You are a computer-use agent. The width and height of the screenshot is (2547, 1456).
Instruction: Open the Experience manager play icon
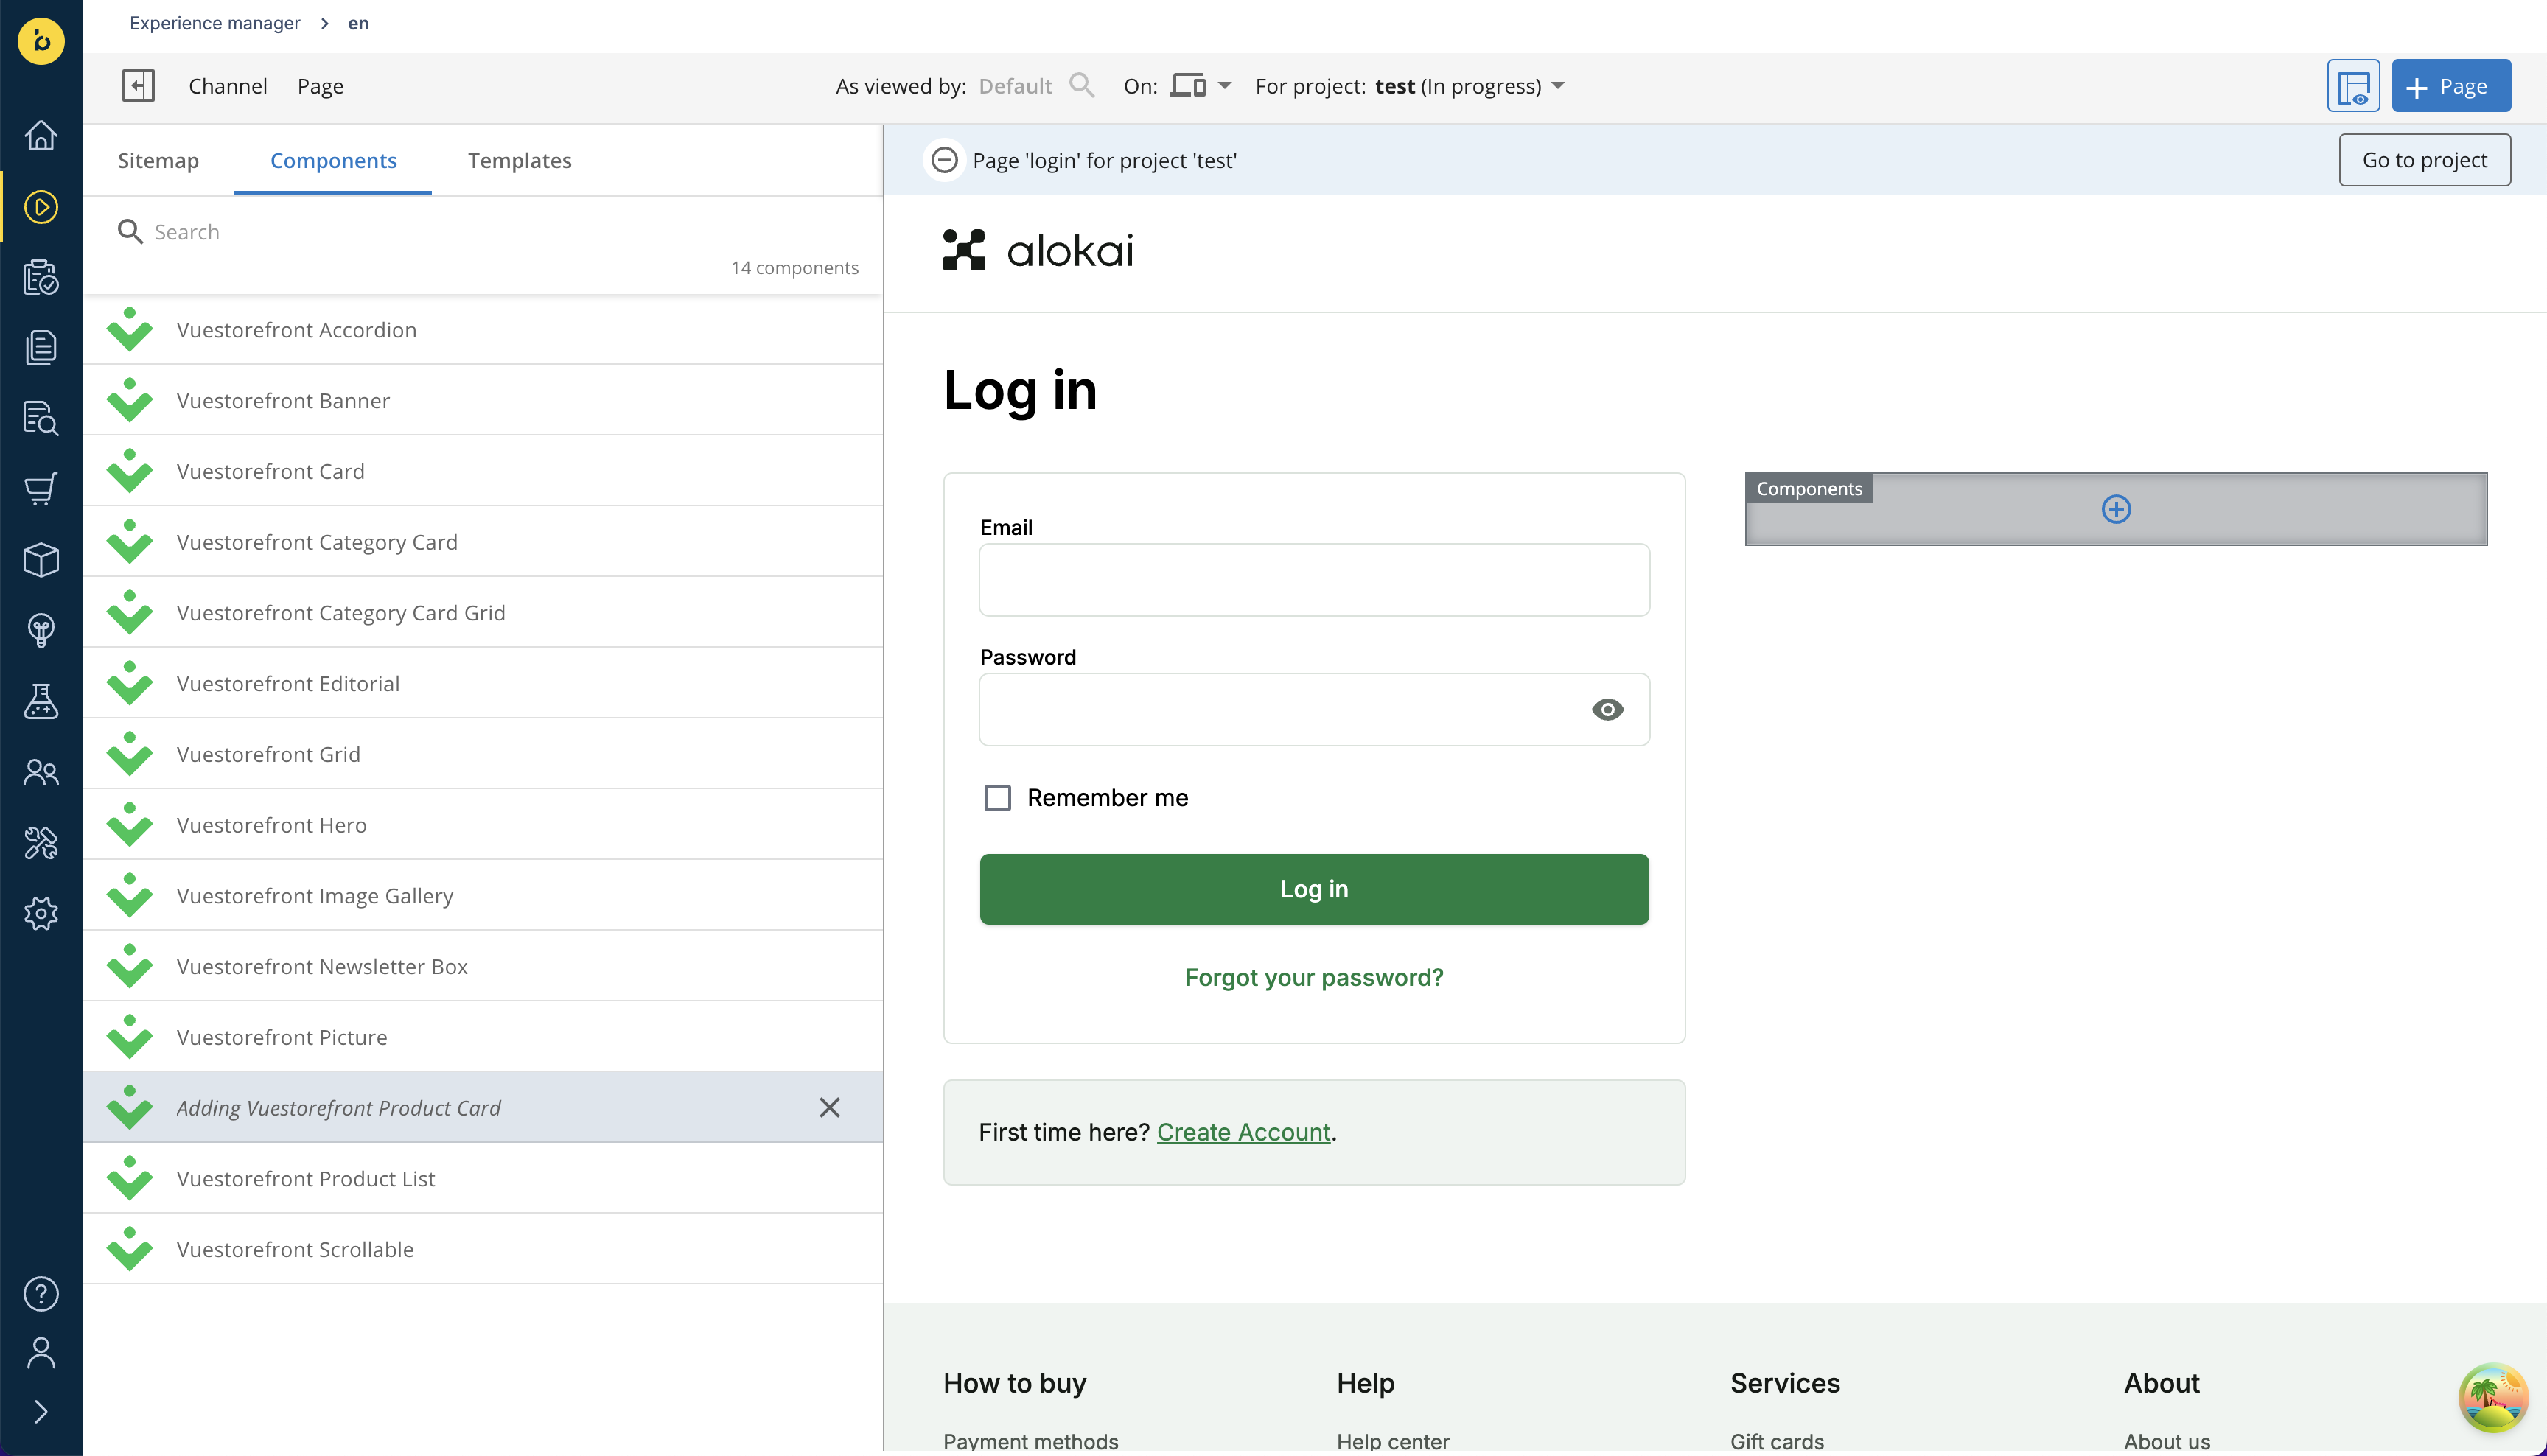pyautogui.click(x=41, y=207)
